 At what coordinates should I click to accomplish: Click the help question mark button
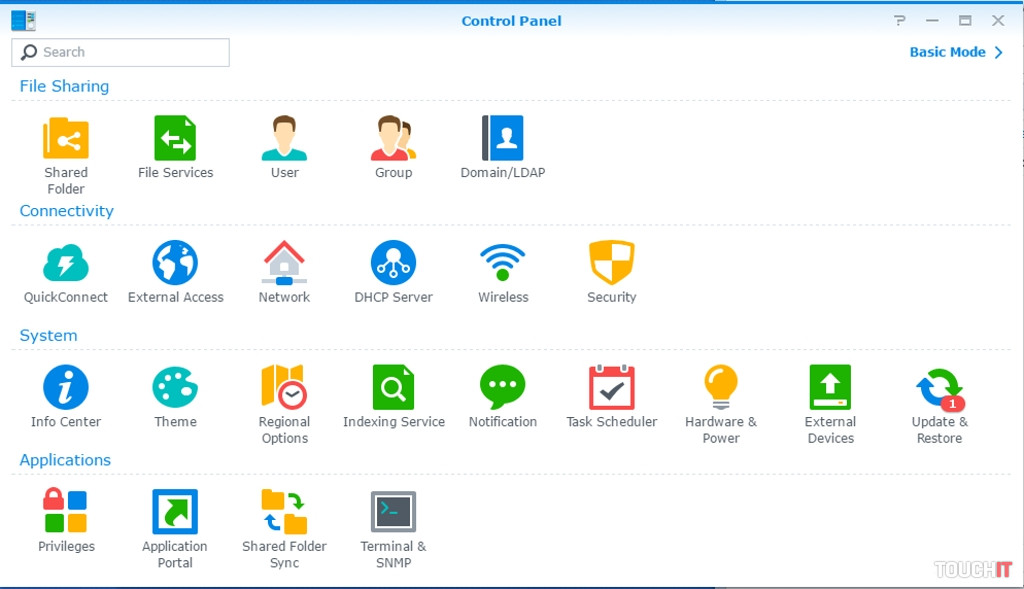(900, 20)
